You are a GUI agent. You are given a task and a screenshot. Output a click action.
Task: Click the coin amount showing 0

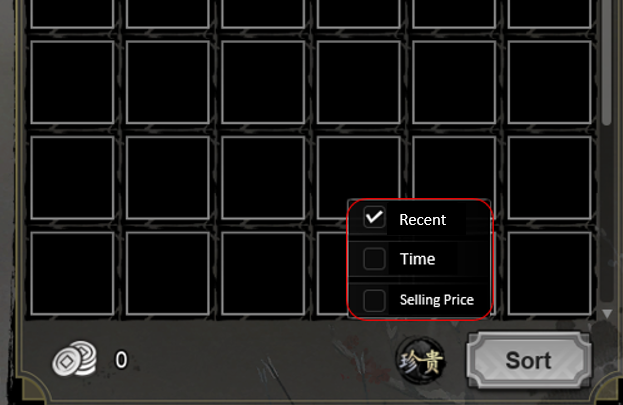tap(121, 360)
